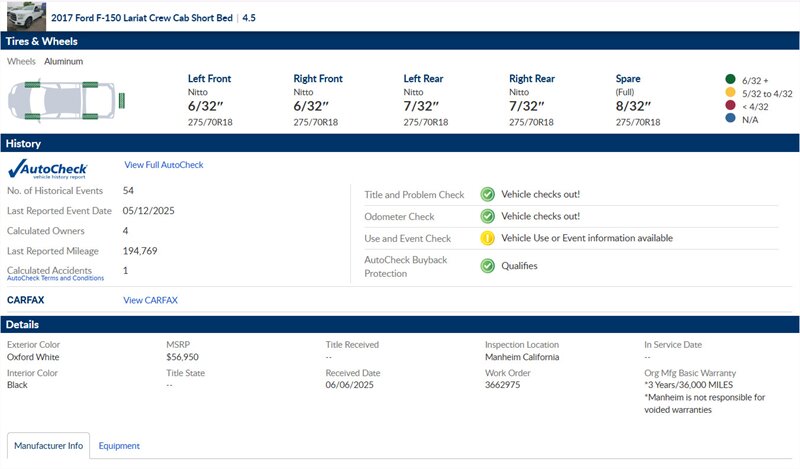Click the green 6/32+ legend dot
This screenshot has height=469, width=800.
pos(729,79)
